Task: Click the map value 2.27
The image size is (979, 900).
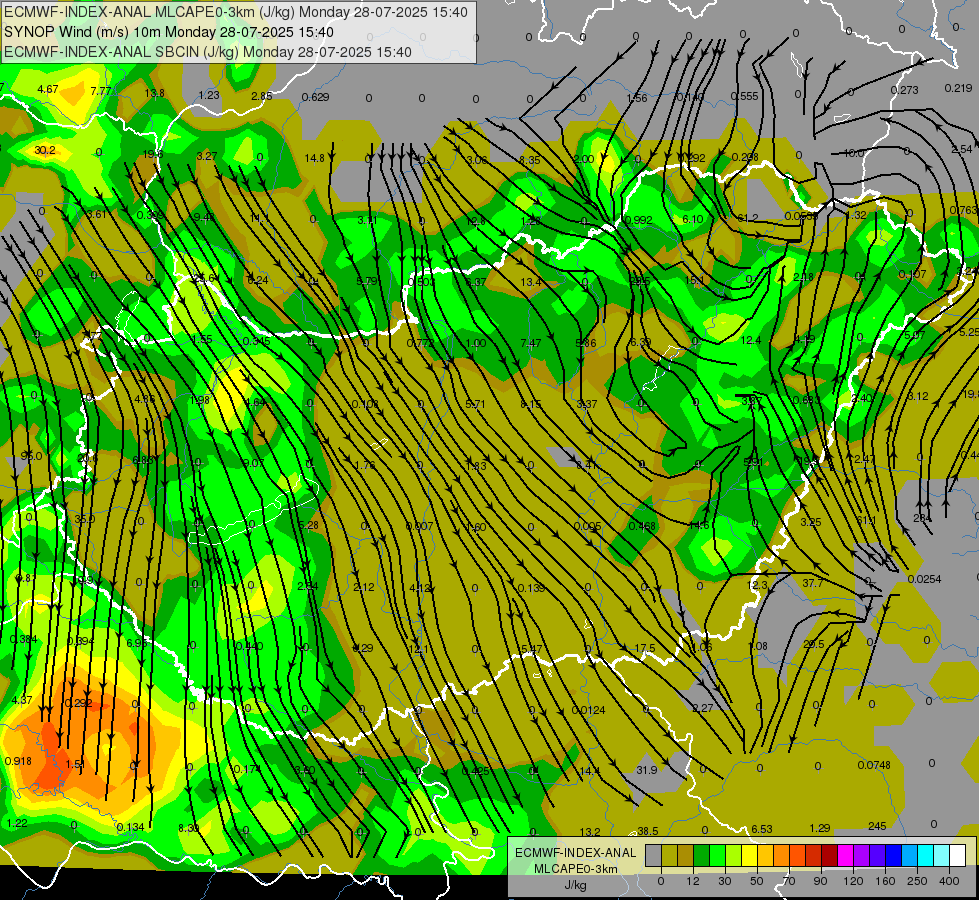Action: (x=702, y=708)
